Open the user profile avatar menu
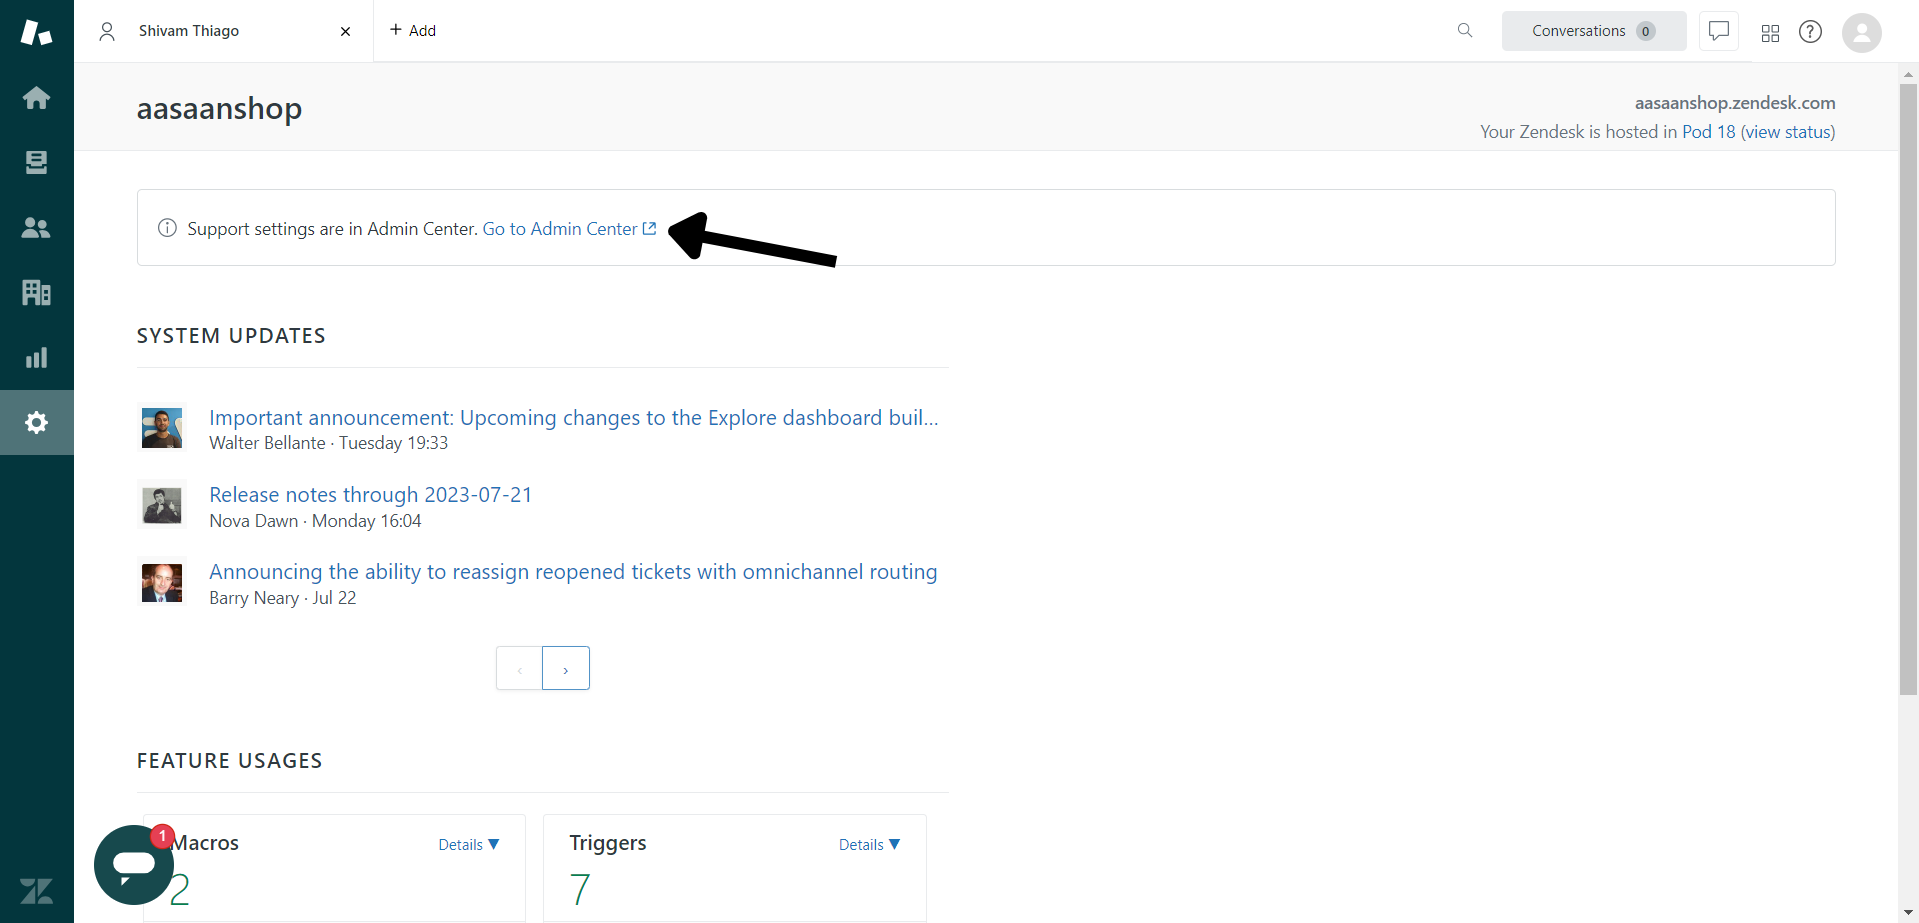1919x923 pixels. 1862,32
